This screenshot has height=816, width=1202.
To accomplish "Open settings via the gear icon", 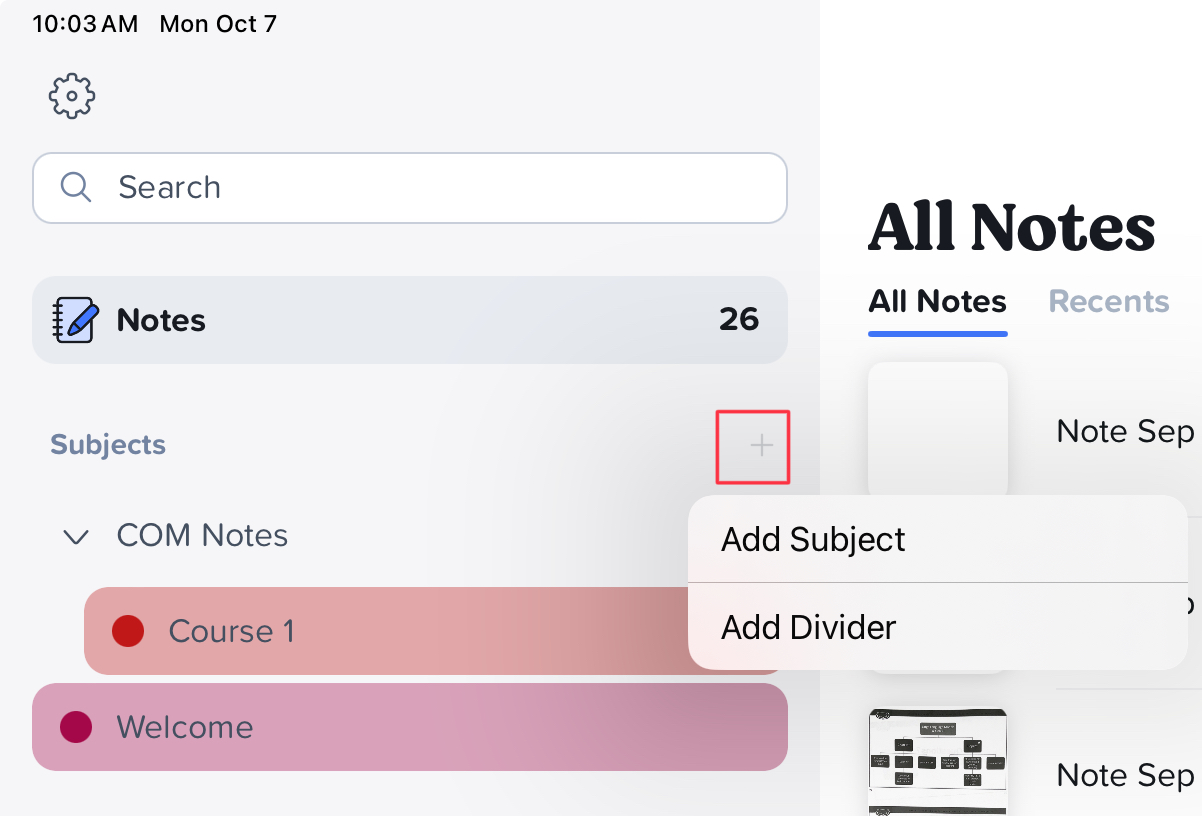I will pyautogui.click(x=72, y=96).
